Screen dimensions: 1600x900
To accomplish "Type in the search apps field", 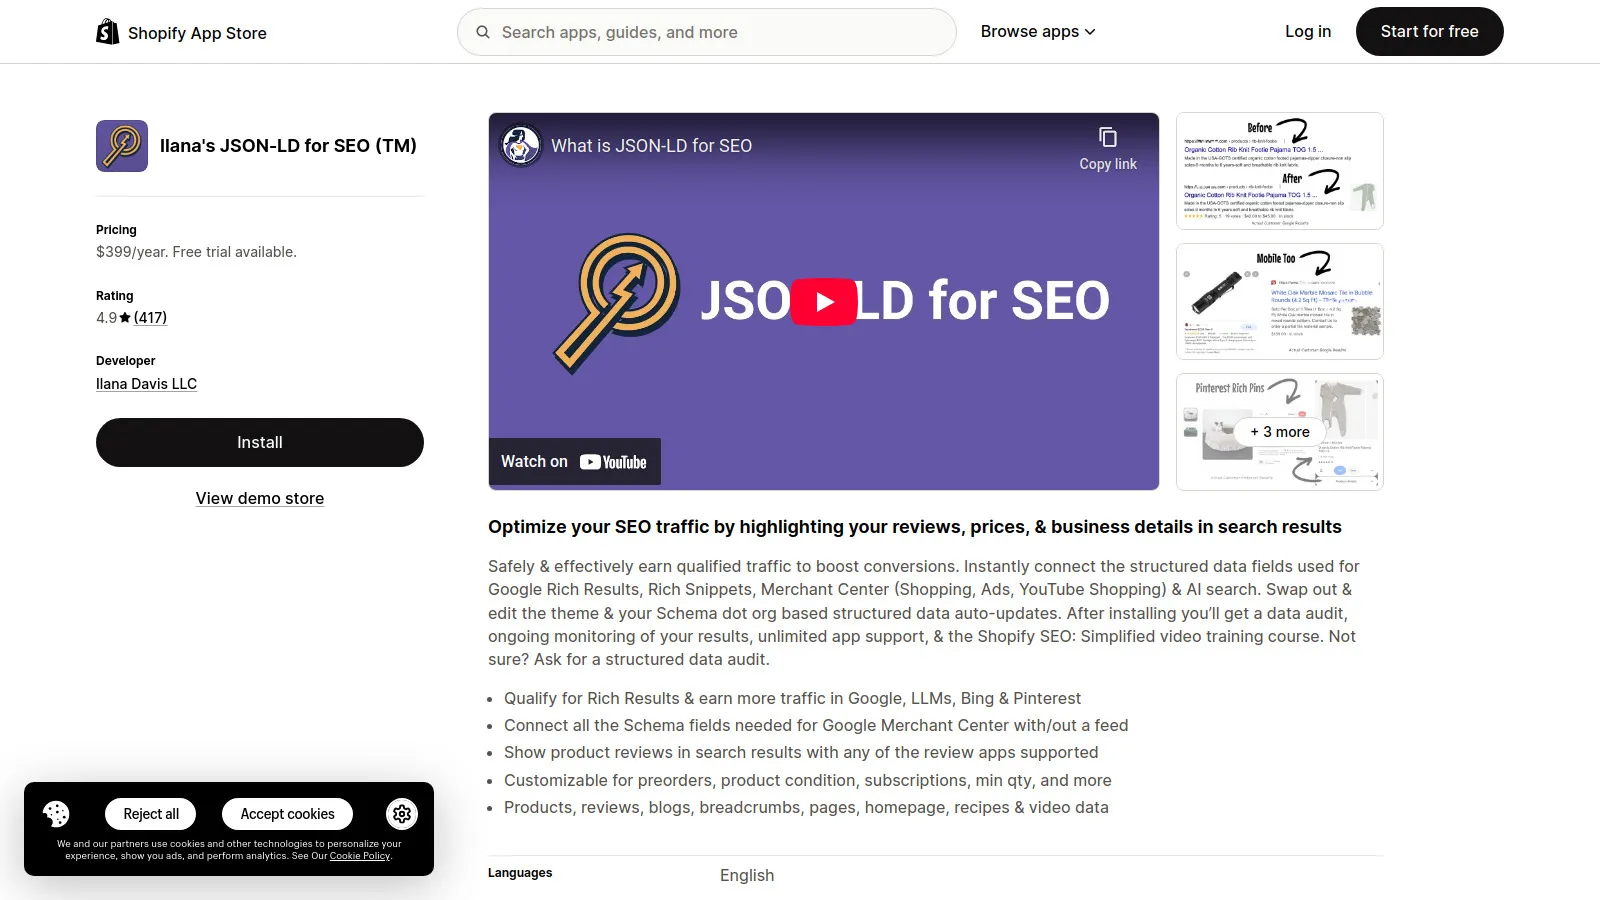I will point(720,32).
